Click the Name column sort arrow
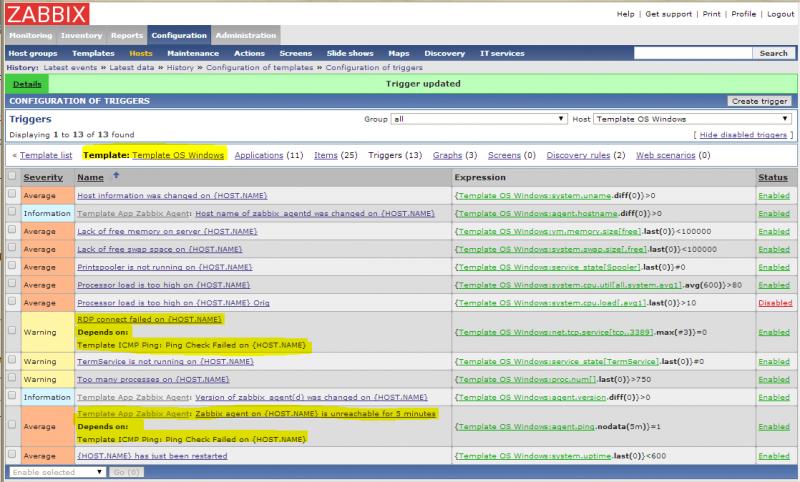 coord(116,175)
